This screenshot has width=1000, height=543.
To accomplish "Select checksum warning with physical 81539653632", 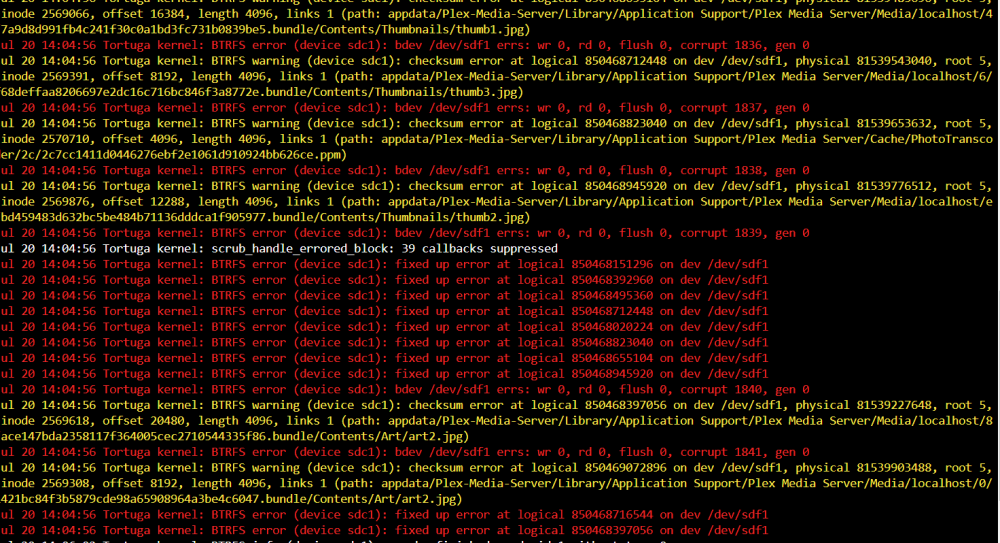I will point(497,124).
